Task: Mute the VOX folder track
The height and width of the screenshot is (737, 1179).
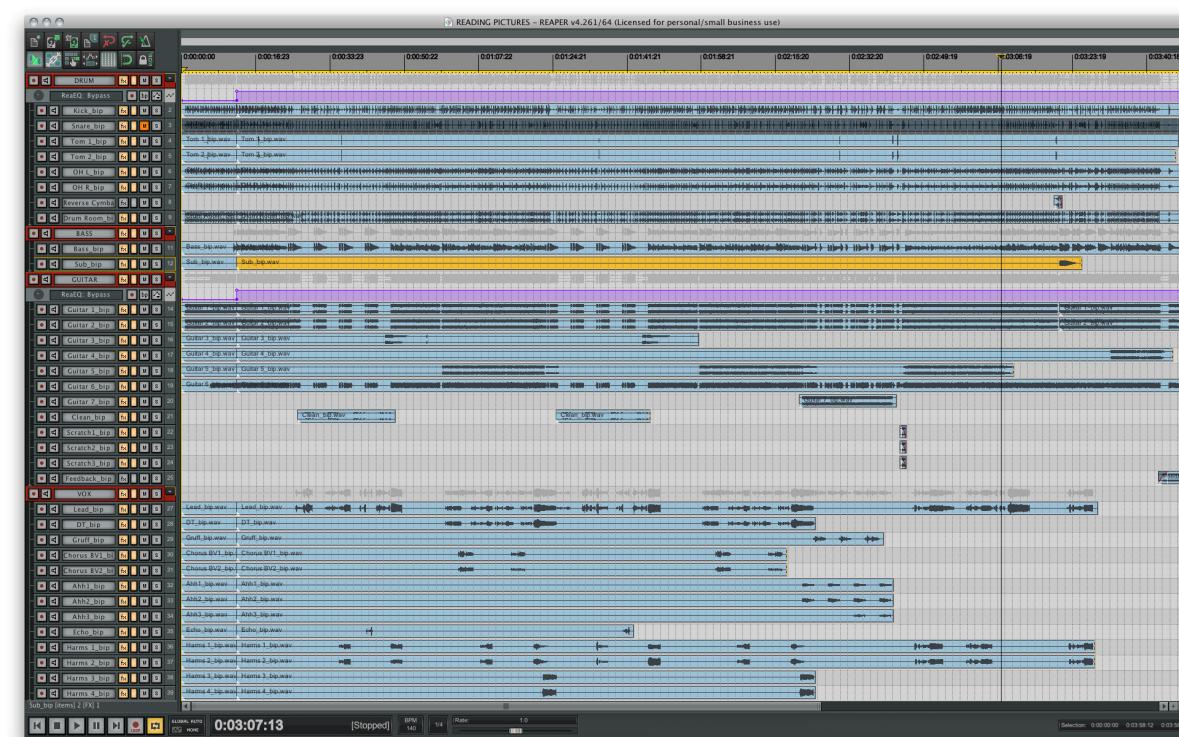Action: 144,494
